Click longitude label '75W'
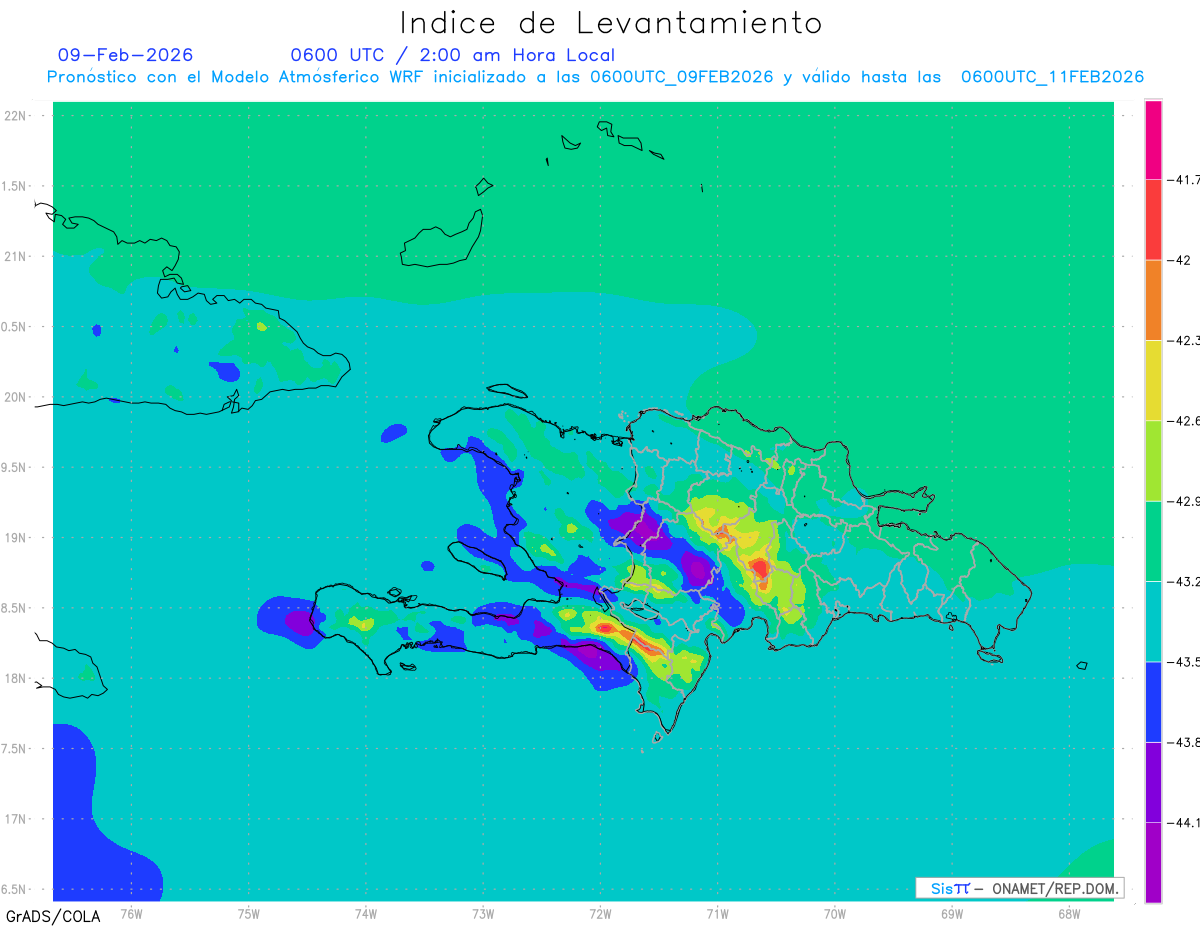Viewport: 1200px width, 927px height. (x=248, y=914)
